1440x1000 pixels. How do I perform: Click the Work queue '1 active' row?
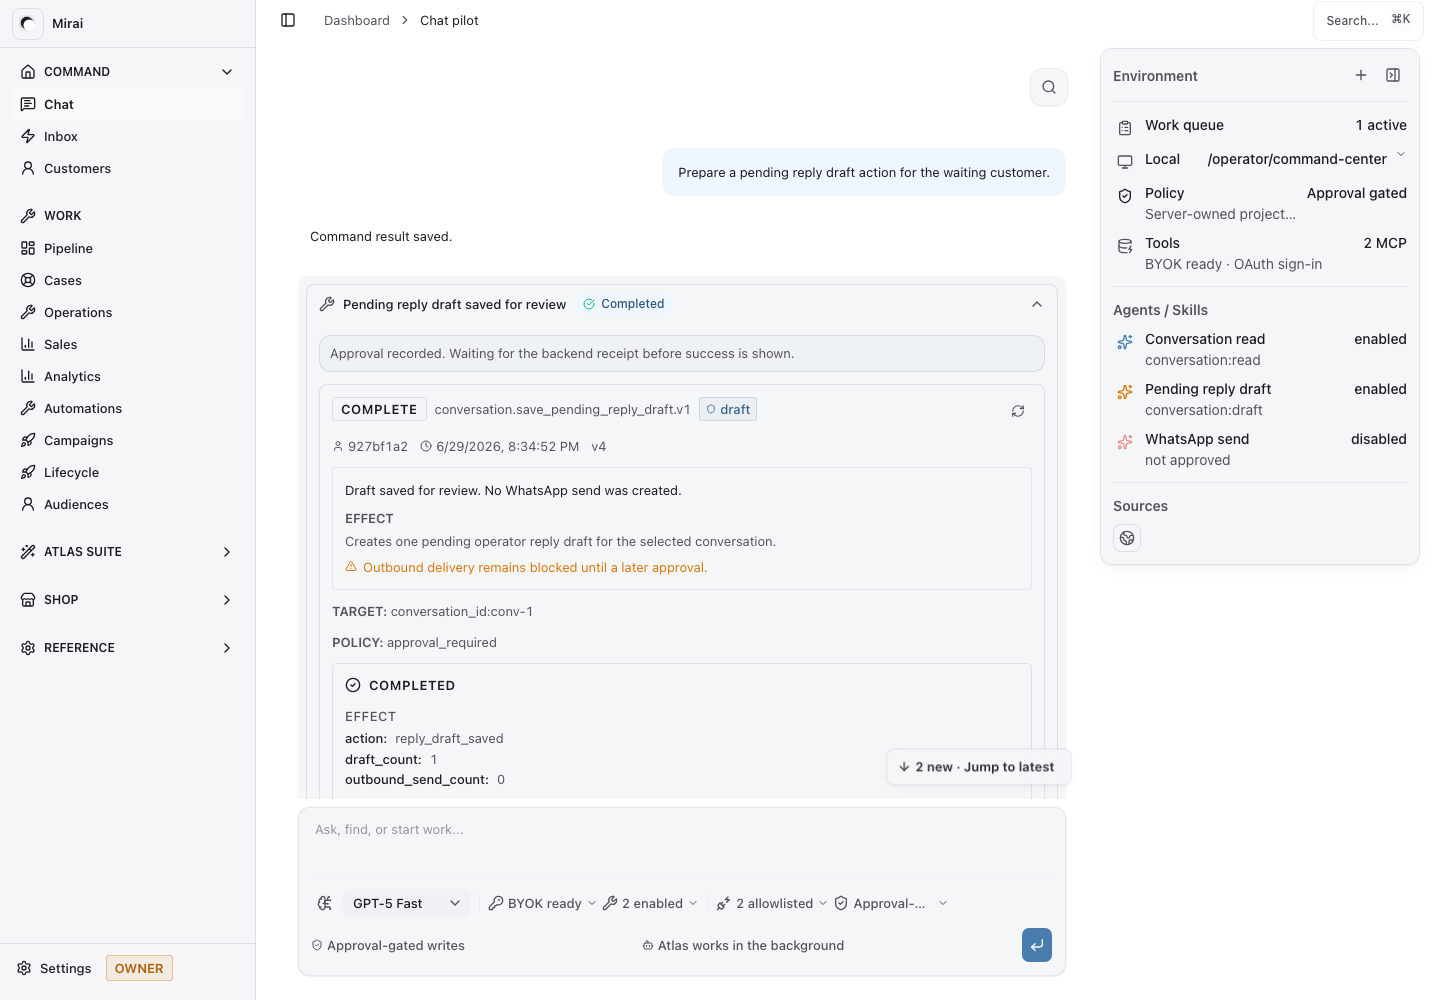click(1260, 125)
